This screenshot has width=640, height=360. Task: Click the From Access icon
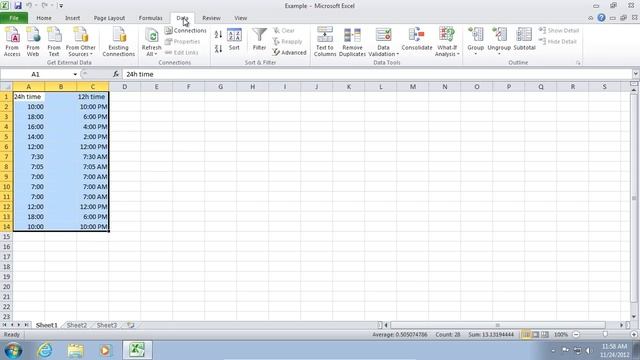12,41
